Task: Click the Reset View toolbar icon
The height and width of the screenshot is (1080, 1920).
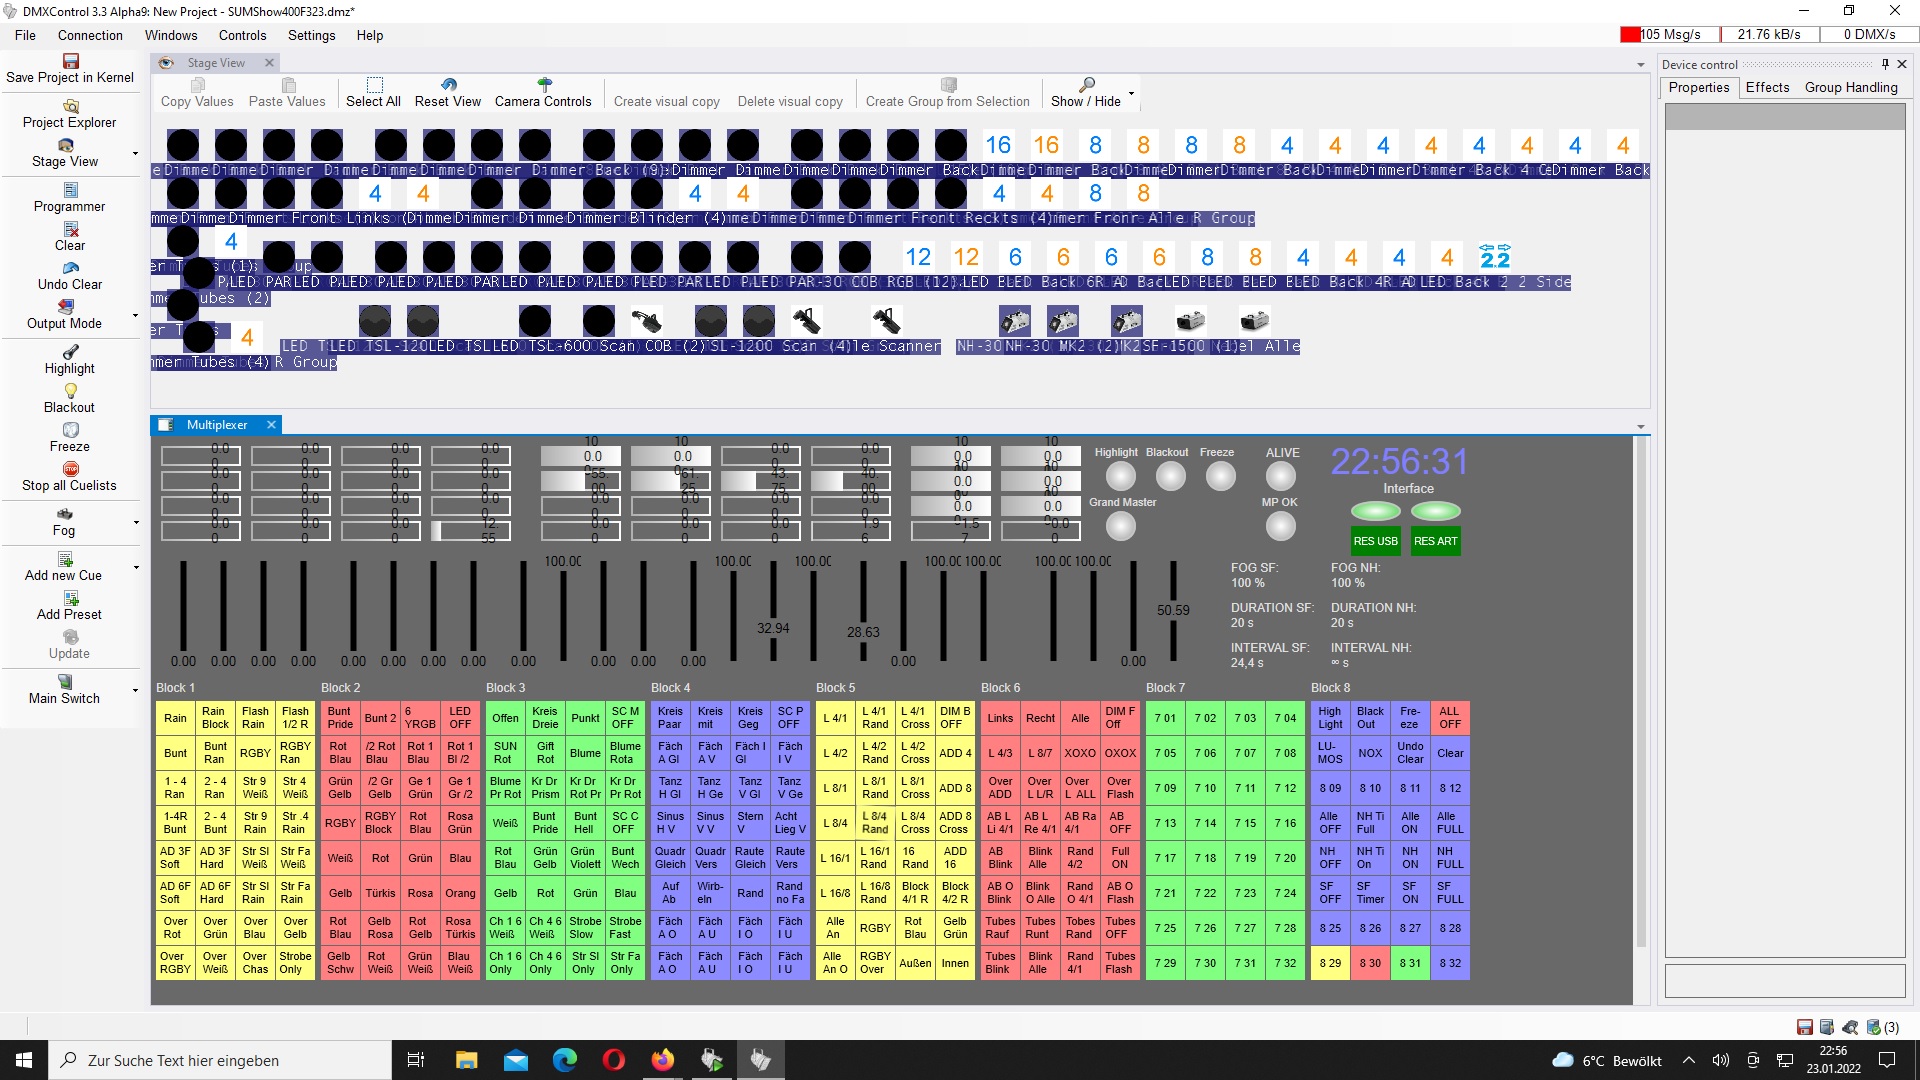Action: [x=448, y=85]
